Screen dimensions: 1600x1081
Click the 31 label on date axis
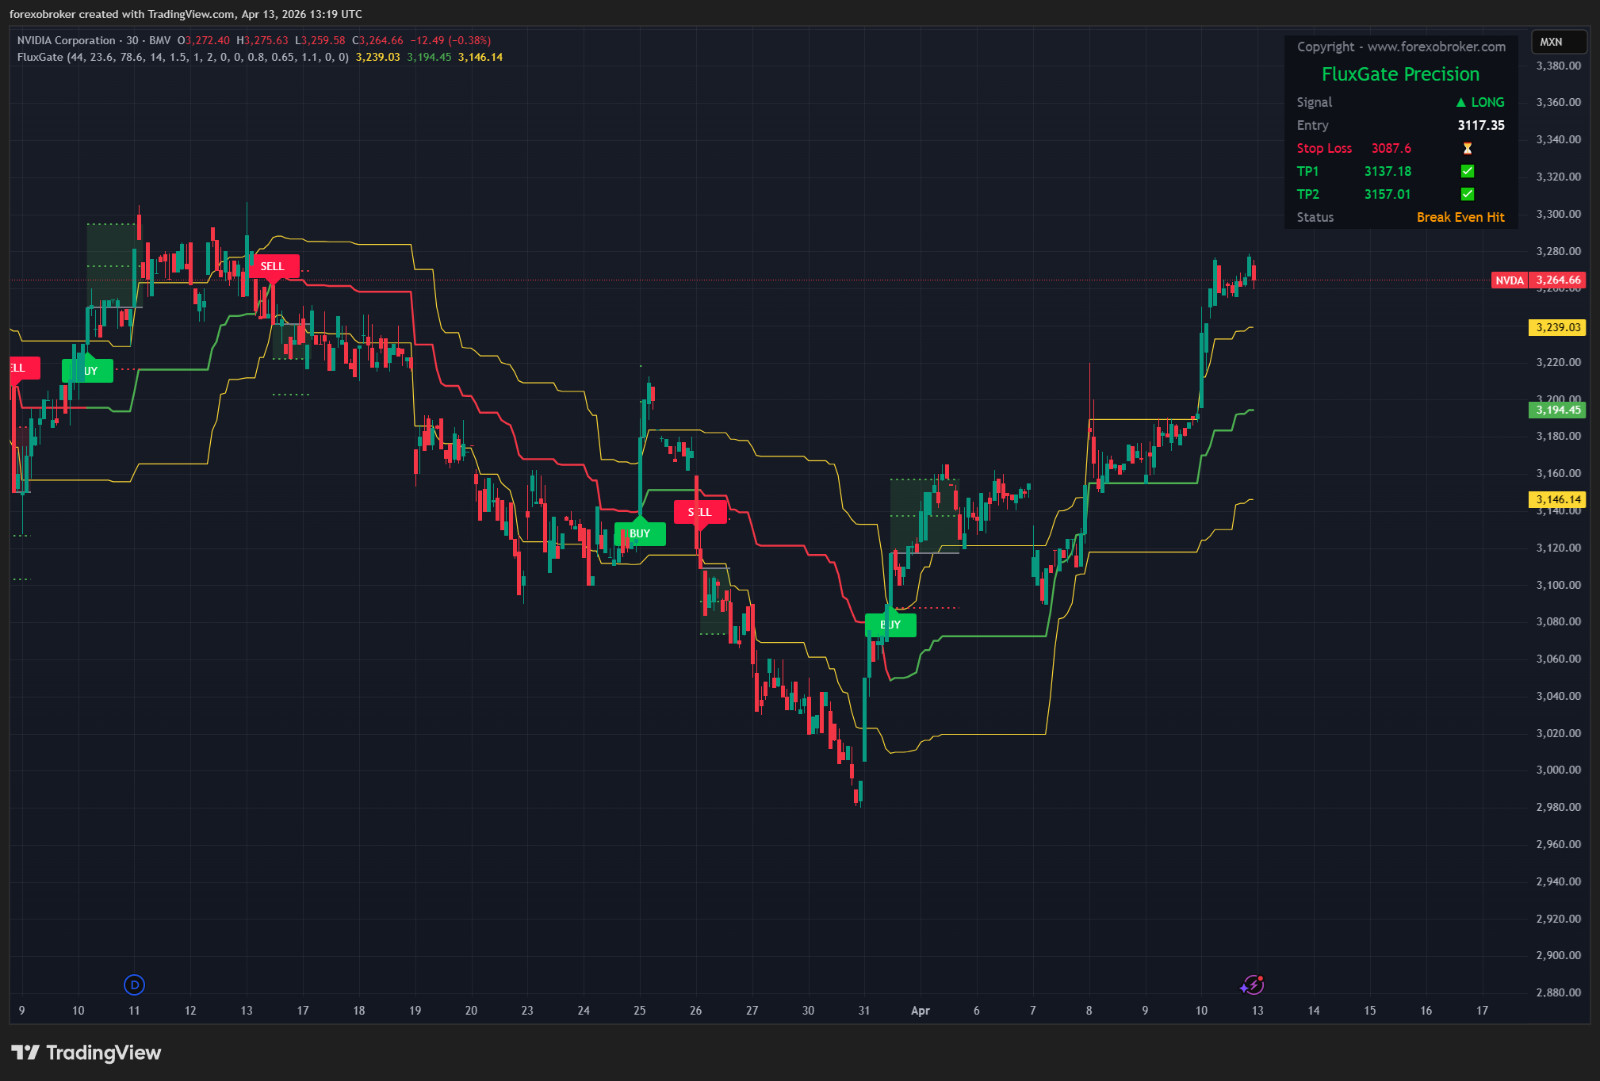(864, 1011)
